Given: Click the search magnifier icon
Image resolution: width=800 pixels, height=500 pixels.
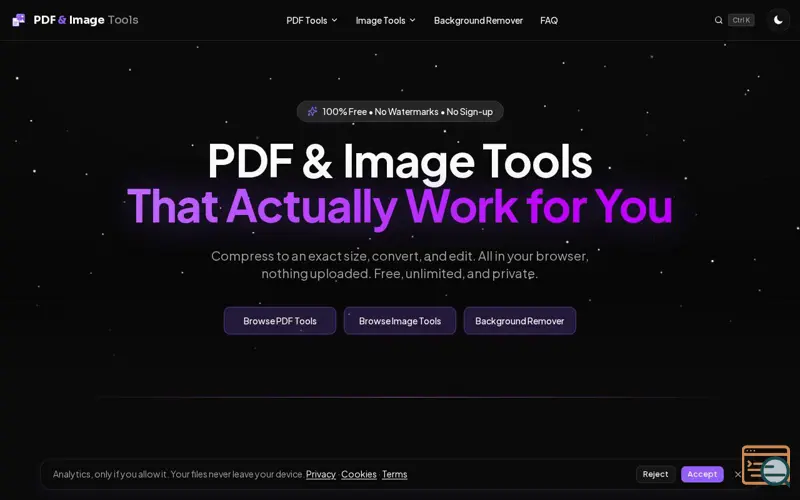Looking at the screenshot, I should point(718,20).
